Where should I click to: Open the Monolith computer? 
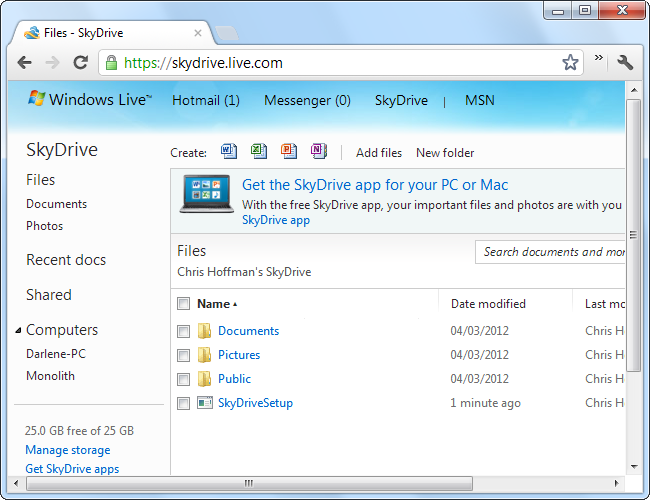50,376
